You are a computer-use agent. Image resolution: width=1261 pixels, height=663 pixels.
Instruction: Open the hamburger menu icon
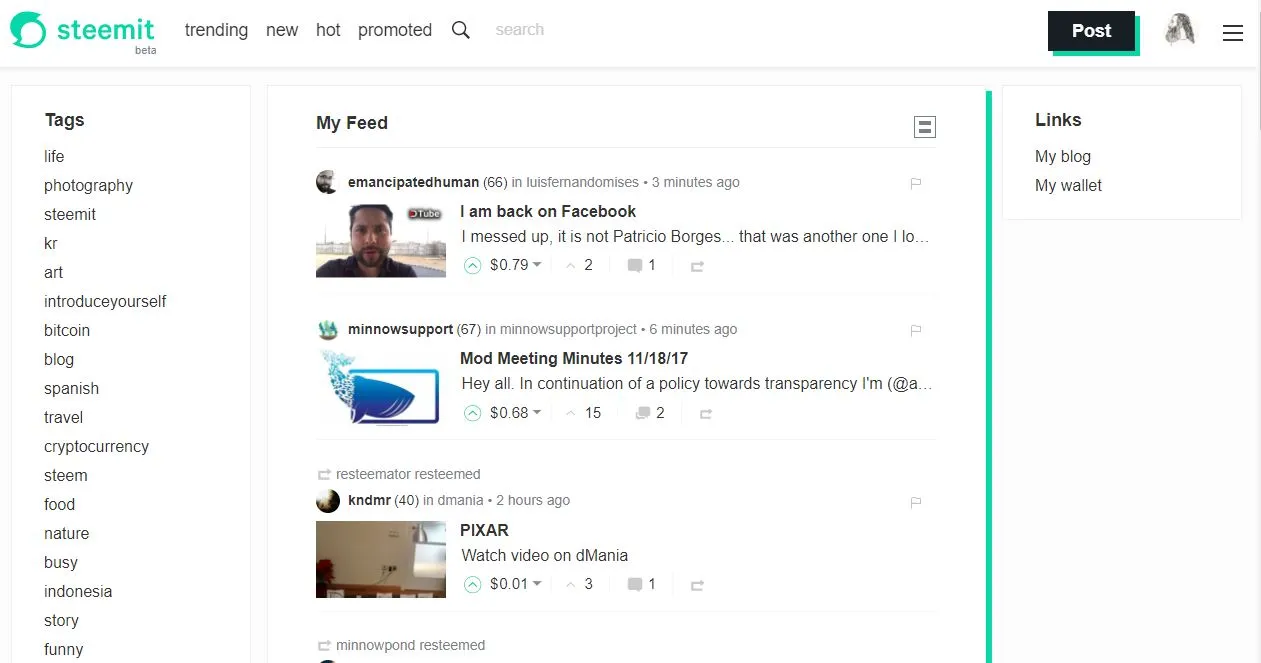(1233, 33)
